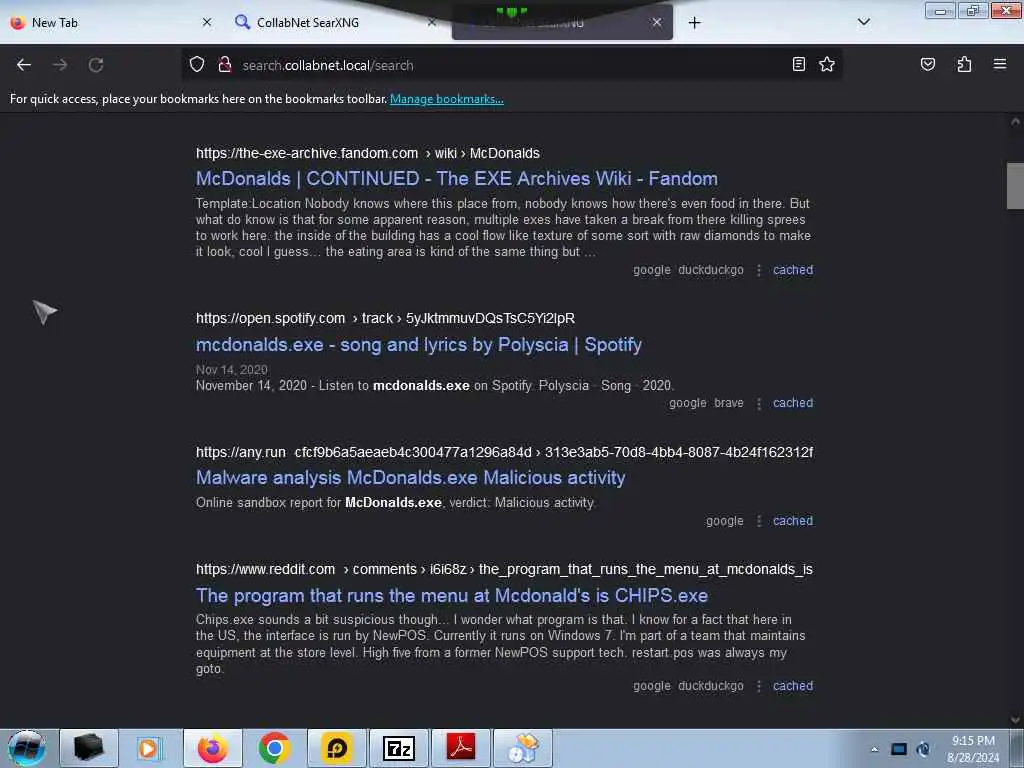The image size is (1024, 768).
Task: Open the Pocket save icon
Action: pyautogui.click(x=927, y=64)
